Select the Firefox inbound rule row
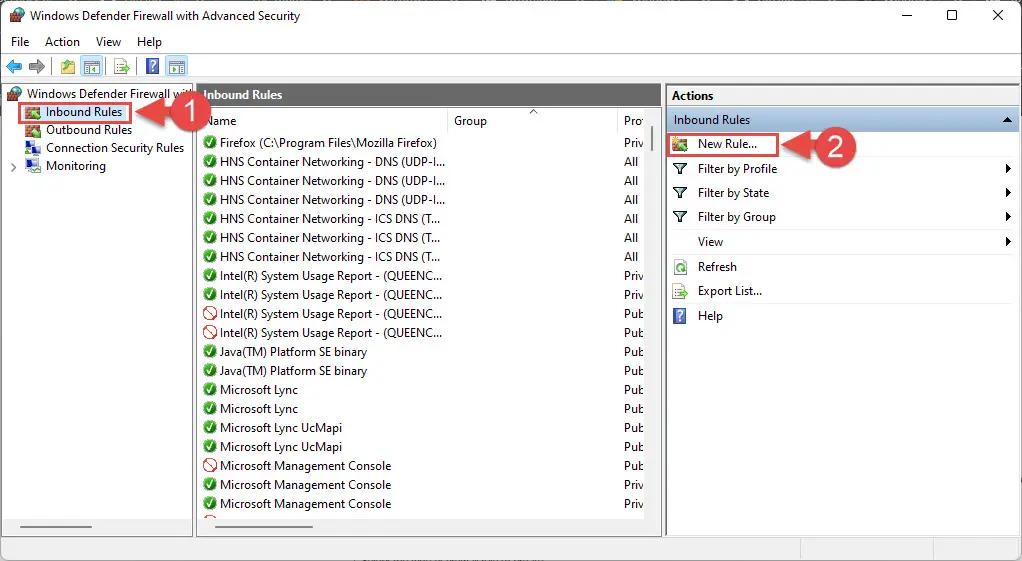Image resolution: width=1022 pixels, height=561 pixels. 328,143
